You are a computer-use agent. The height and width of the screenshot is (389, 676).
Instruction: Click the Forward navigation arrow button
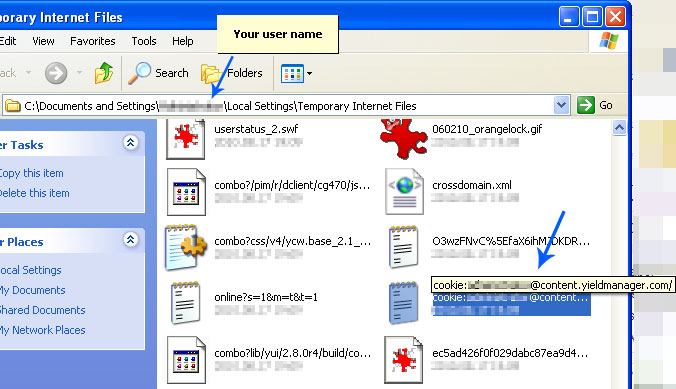click(x=56, y=73)
